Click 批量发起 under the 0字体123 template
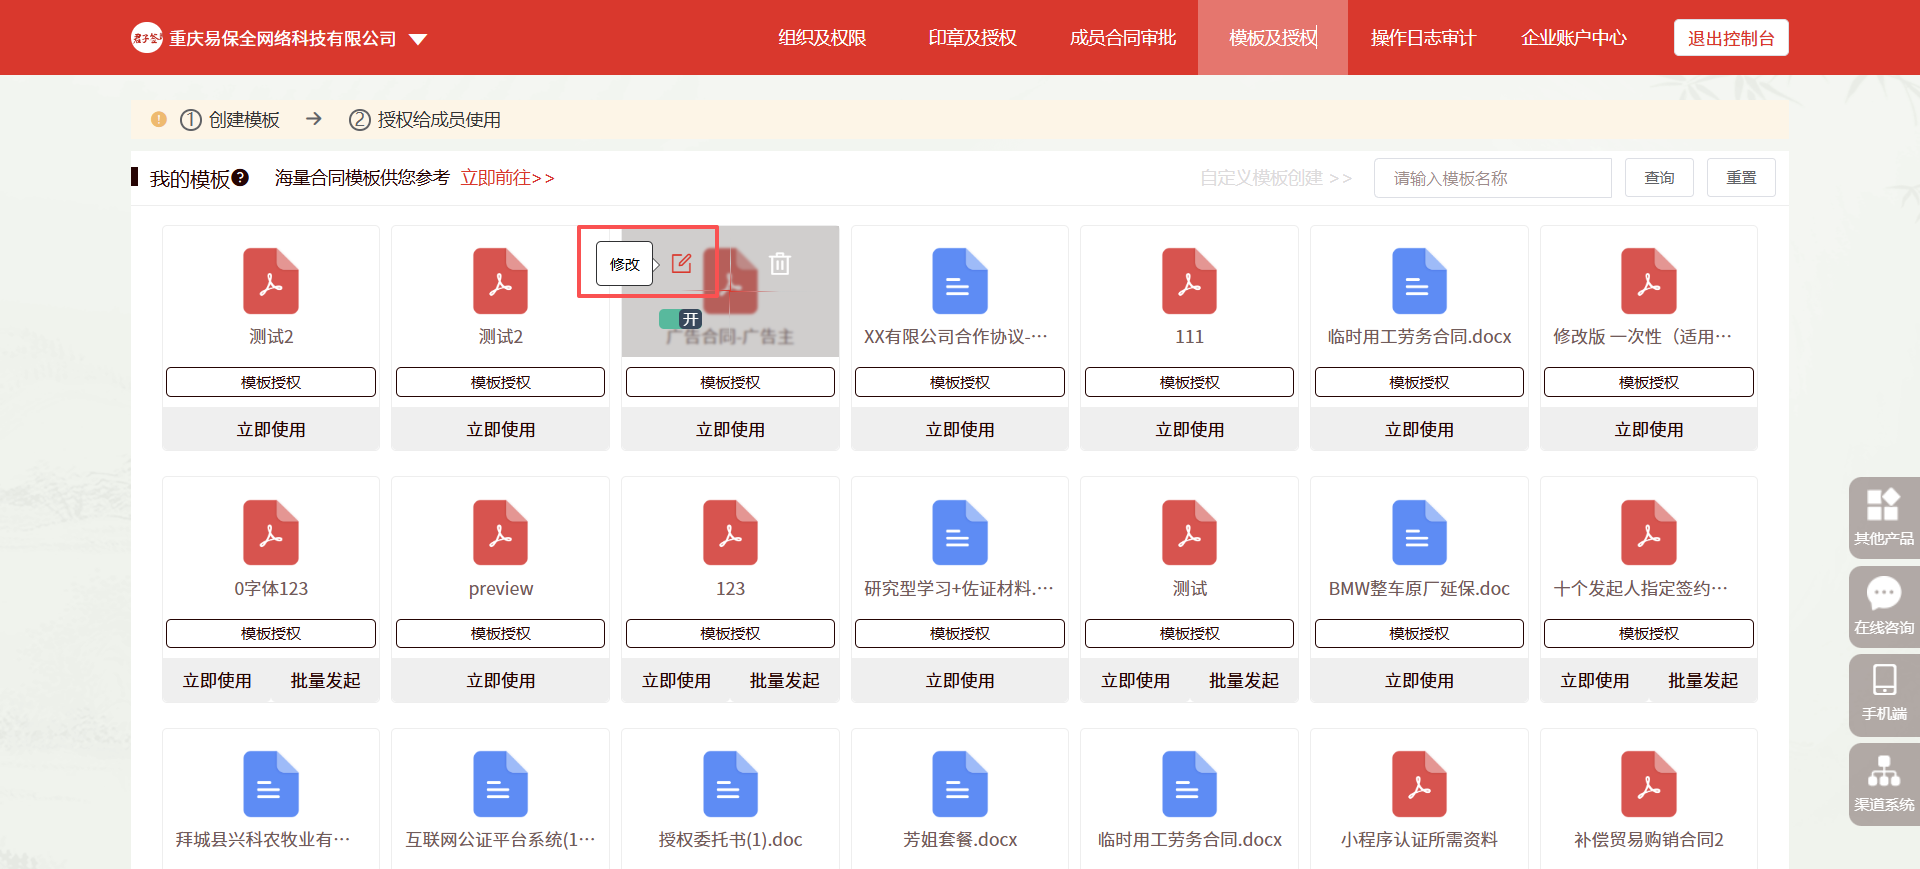Viewport: 1920px width, 869px height. [x=325, y=681]
